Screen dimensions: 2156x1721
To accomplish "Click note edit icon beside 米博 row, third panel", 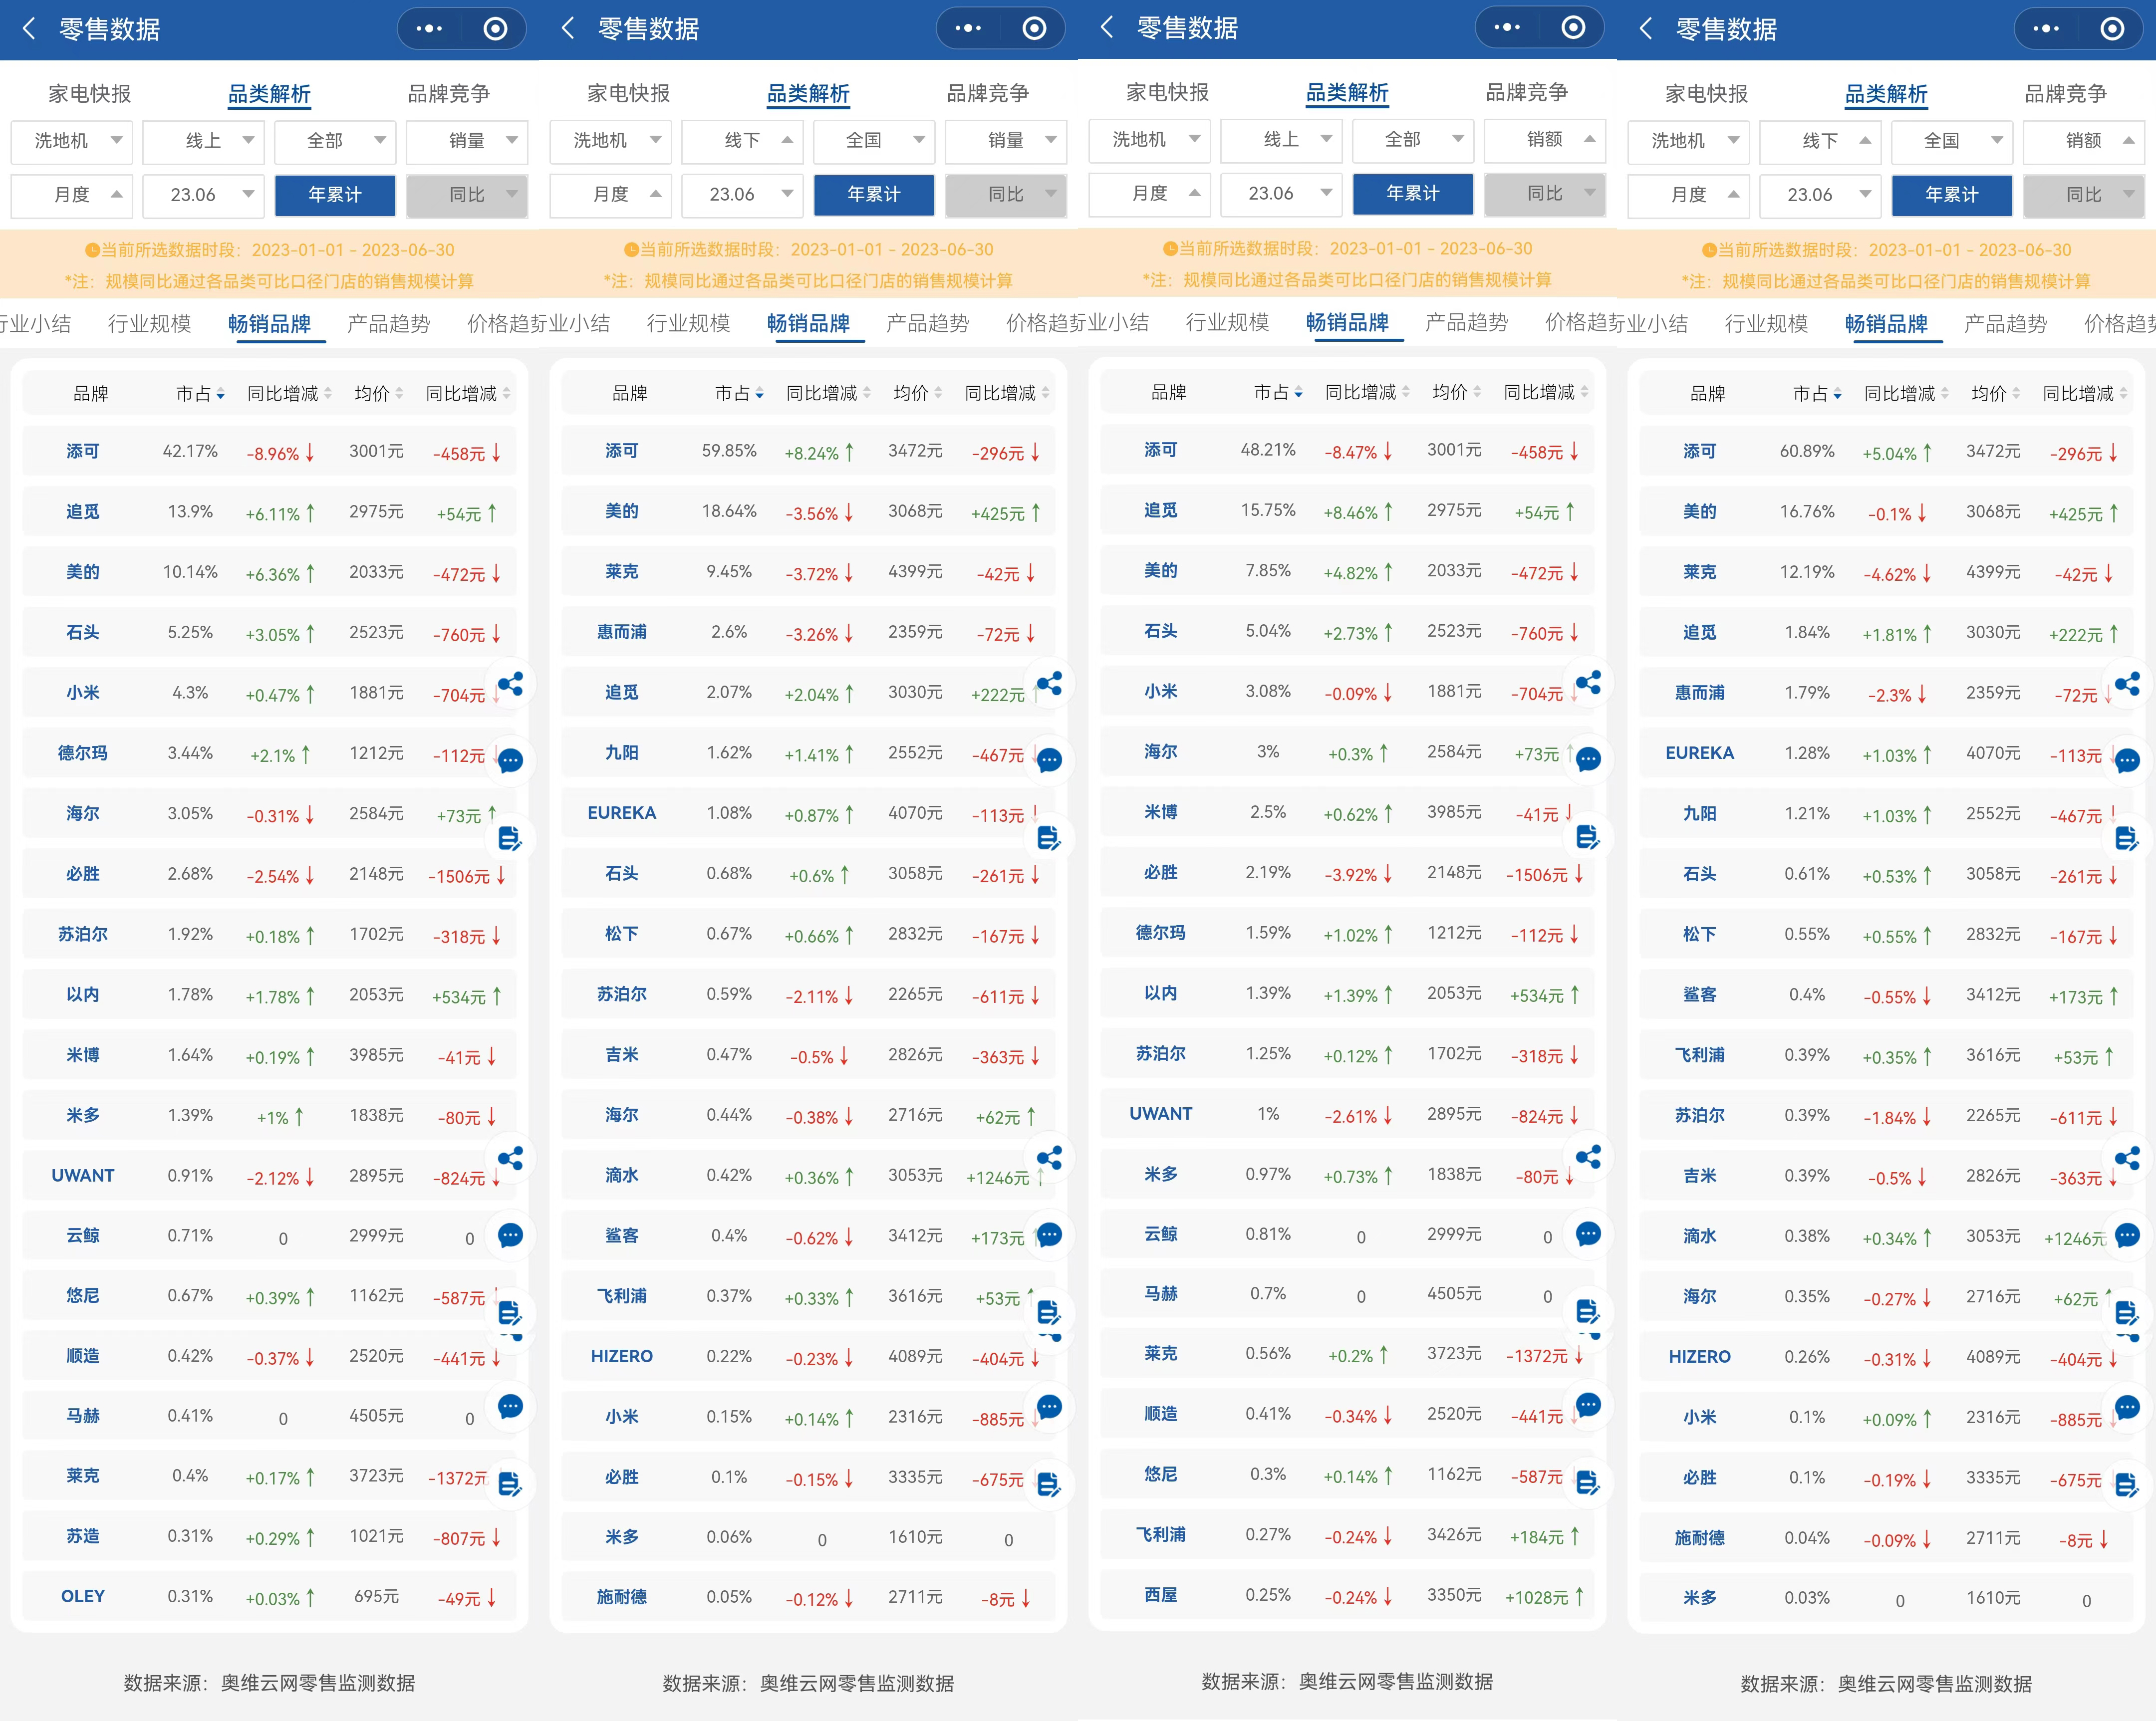I will tap(1588, 837).
